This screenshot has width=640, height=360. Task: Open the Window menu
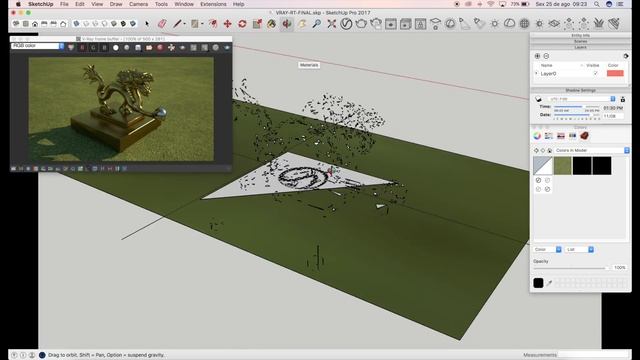[x=184, y=4]
